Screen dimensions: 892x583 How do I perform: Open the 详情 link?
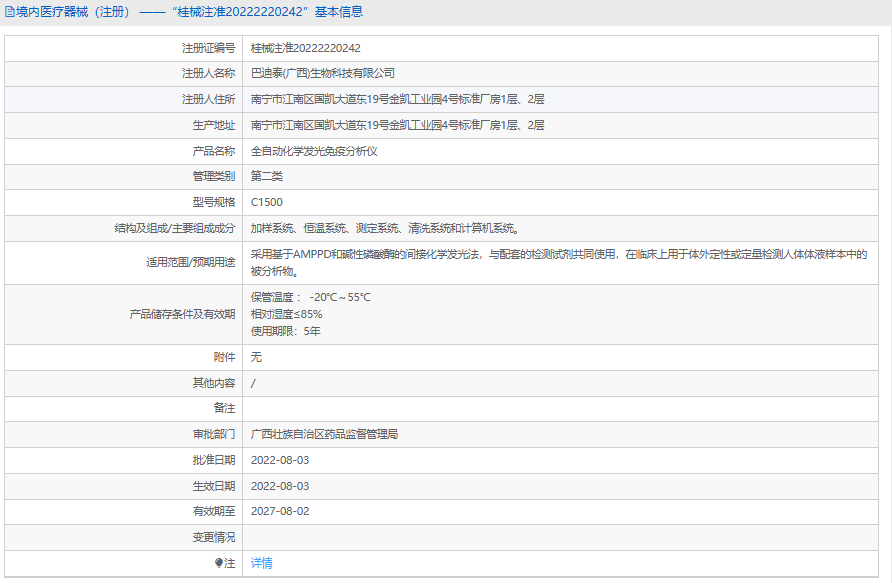click(x=262, y=563)
